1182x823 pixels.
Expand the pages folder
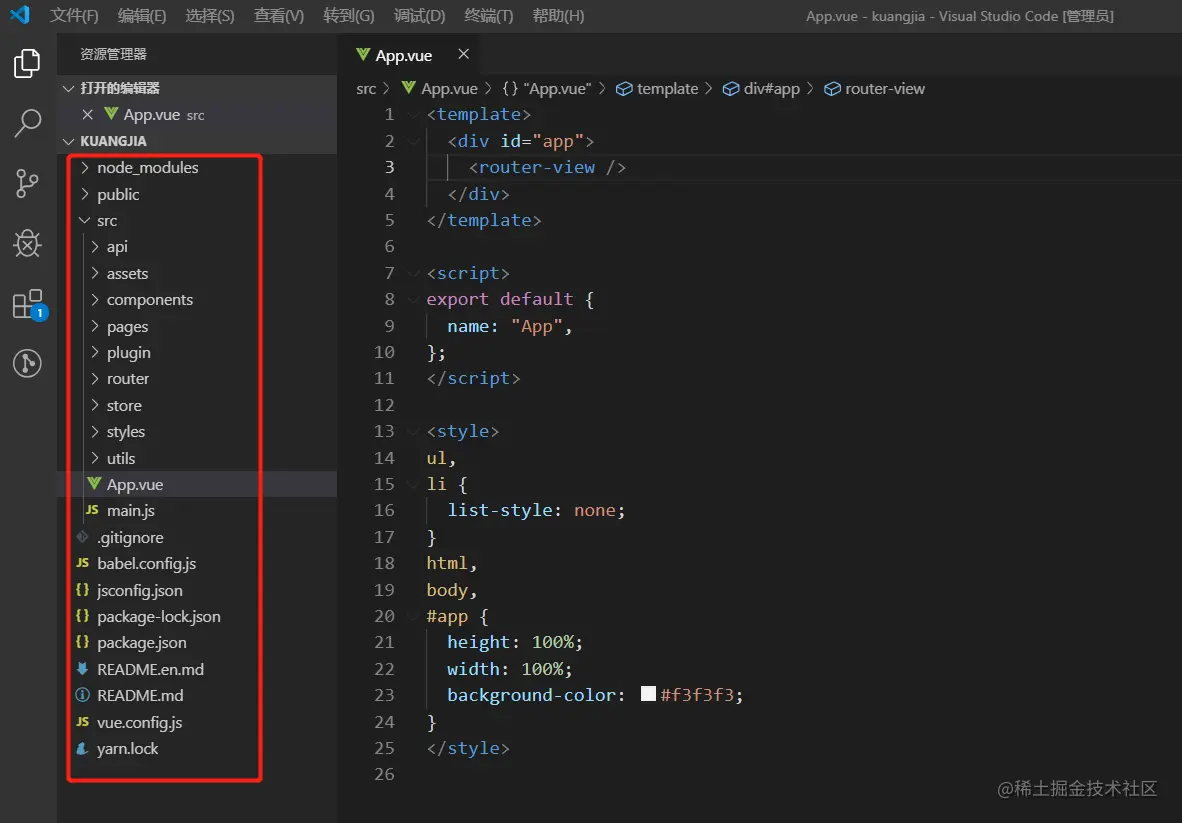pyautogui.click(x=94, y=326)
